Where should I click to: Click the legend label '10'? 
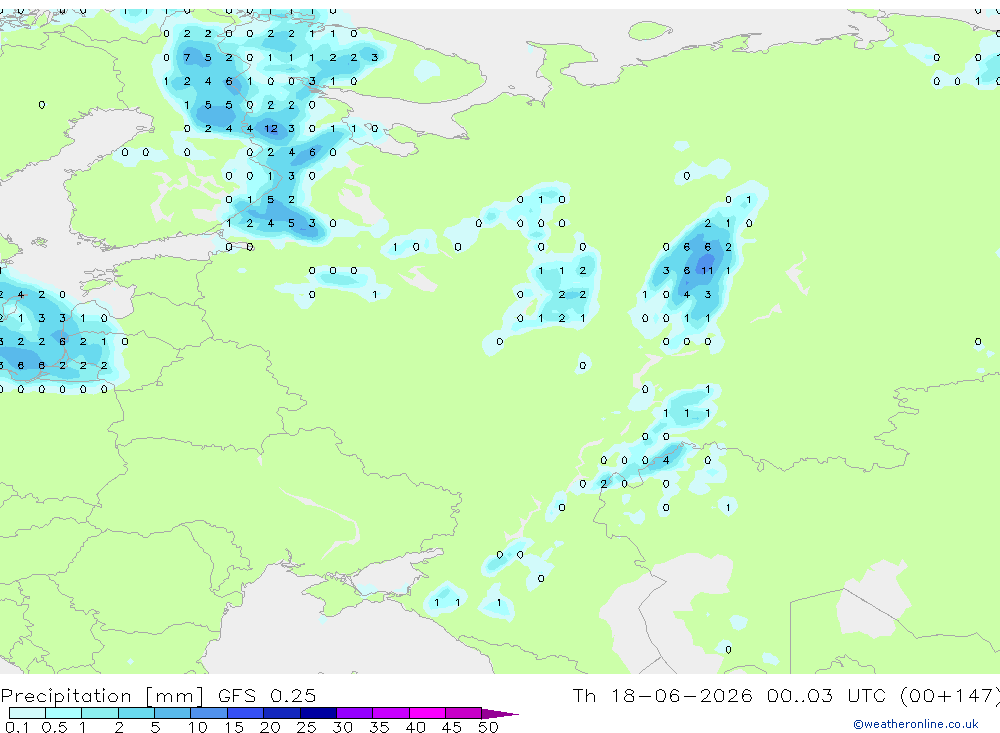[198, 727]
